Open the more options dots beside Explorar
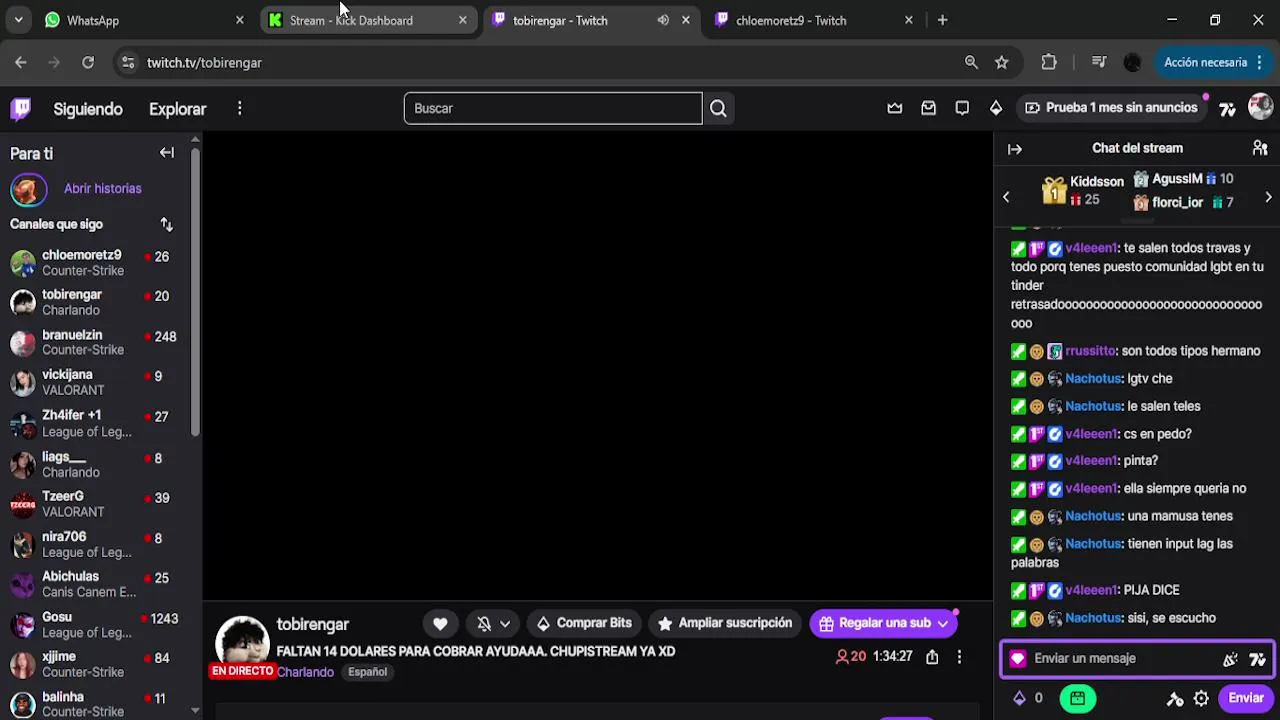The image size is (1280, 720). click(239, 108)
